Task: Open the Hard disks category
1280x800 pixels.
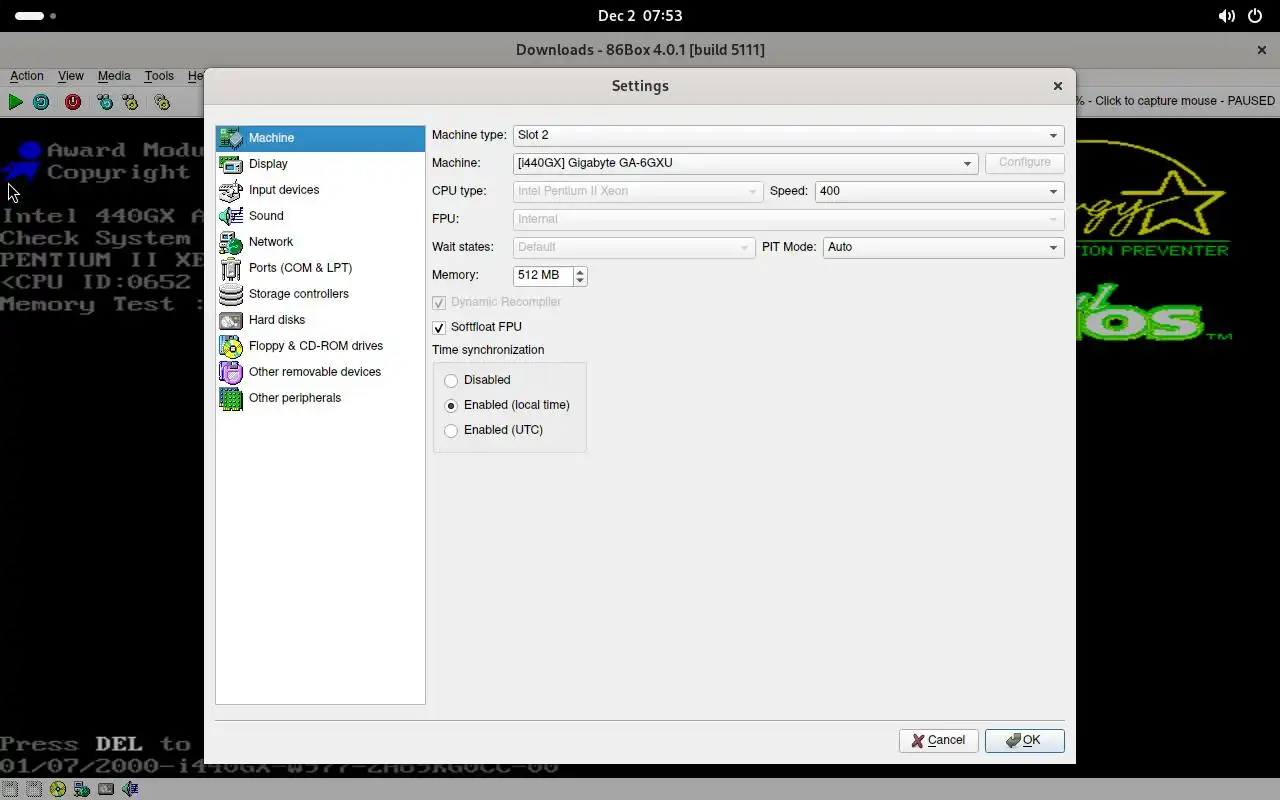Action: (x=320, y=320)
